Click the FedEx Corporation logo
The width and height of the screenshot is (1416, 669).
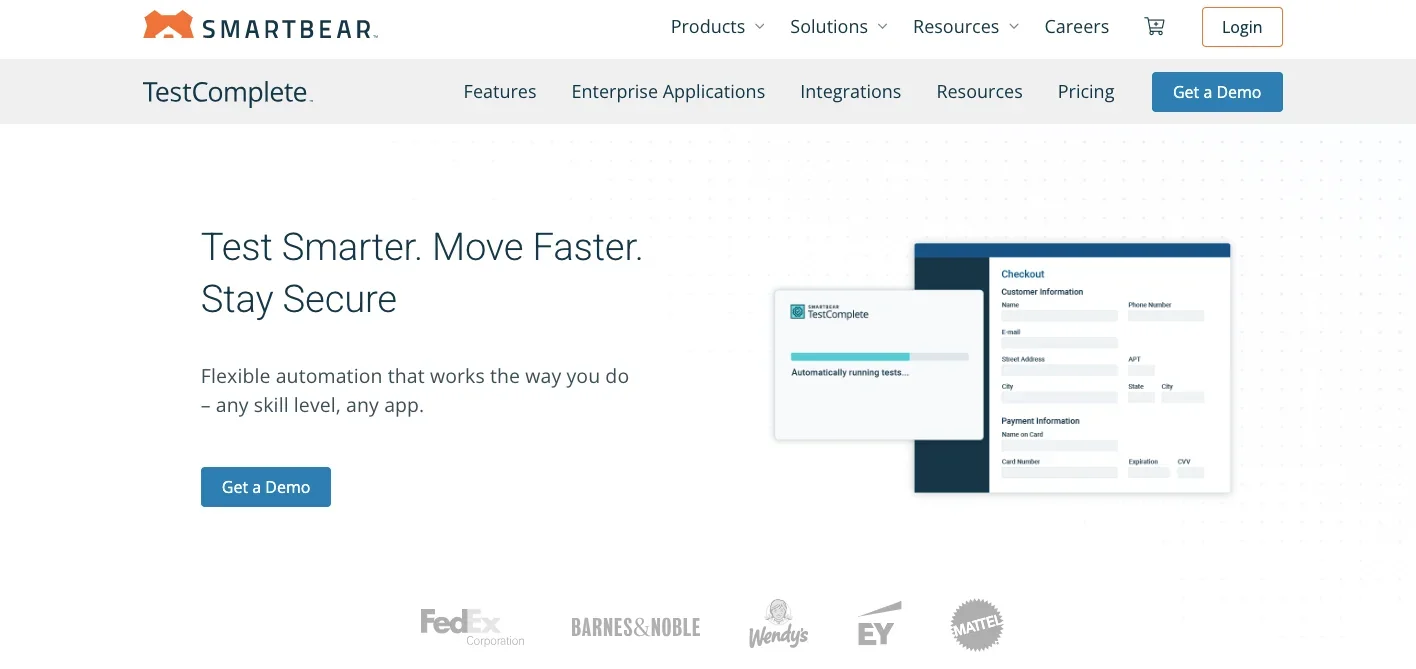472,627
